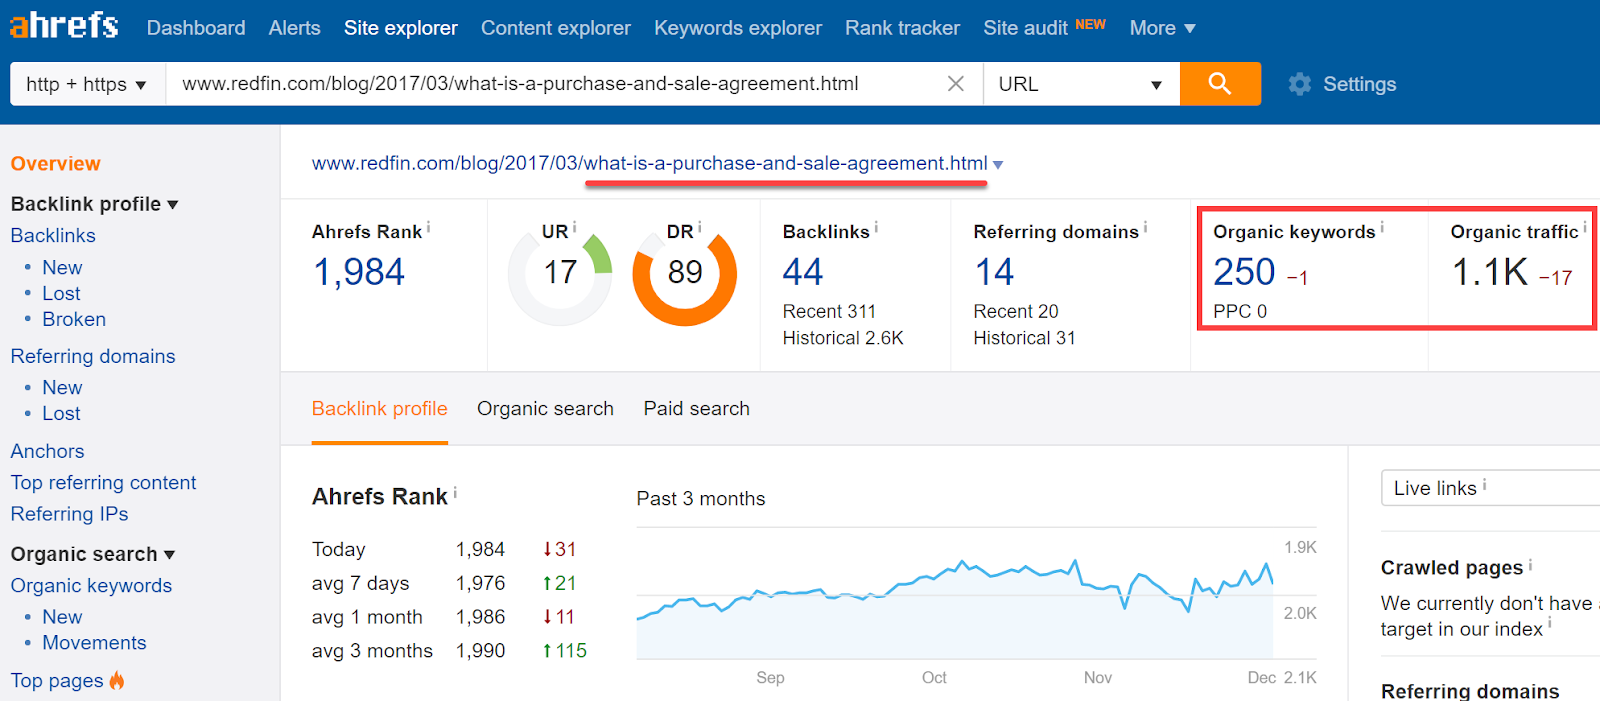Open Rank tracker in the top menu
Image resolution: width=1600 pixels, height=701 pixels.
click(902, 28)
